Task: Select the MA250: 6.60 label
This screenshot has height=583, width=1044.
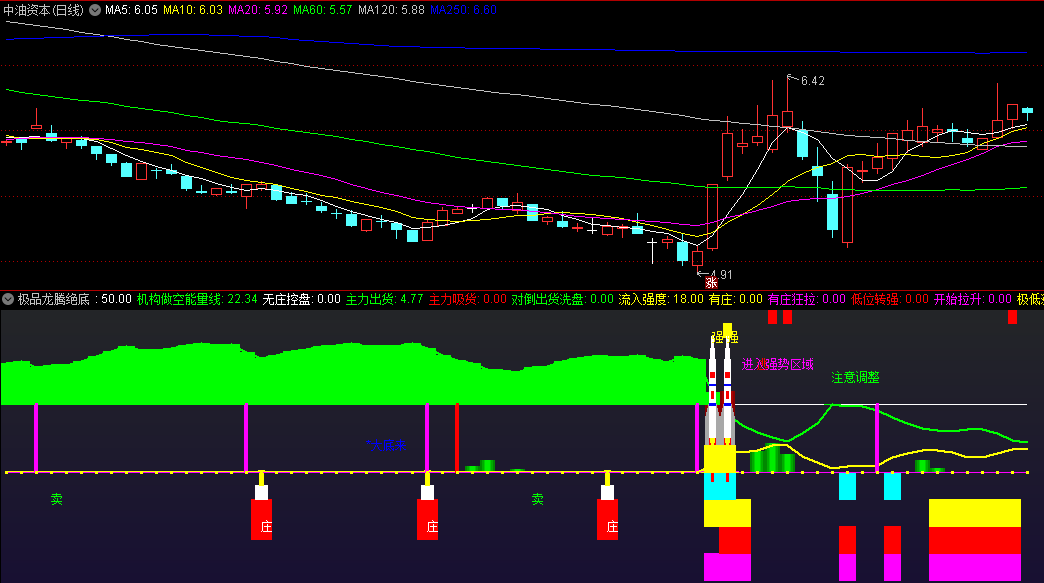Action: [x=463, y=10]
